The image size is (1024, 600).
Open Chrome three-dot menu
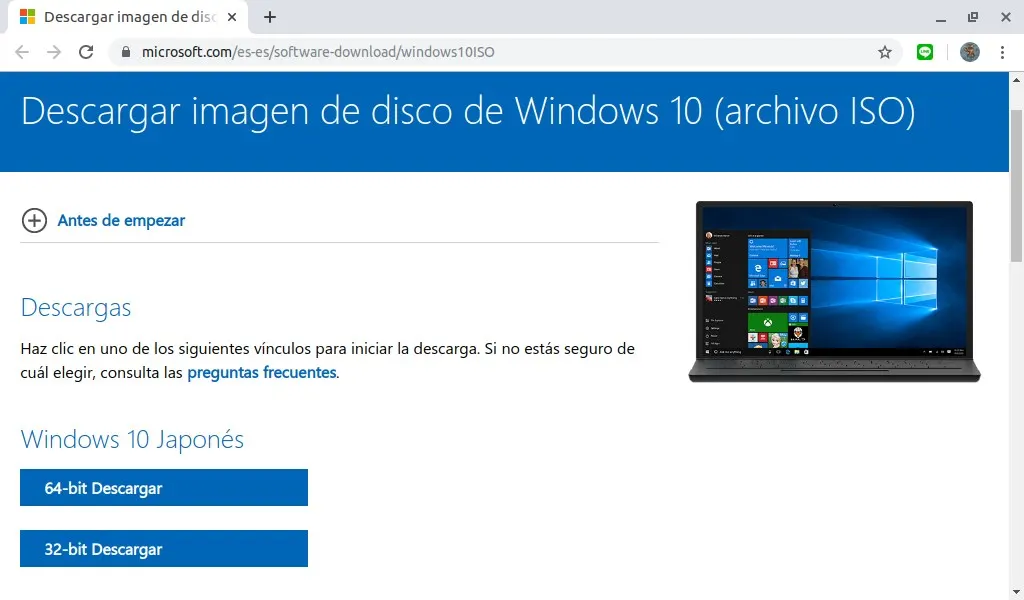tap(1002, 52)
